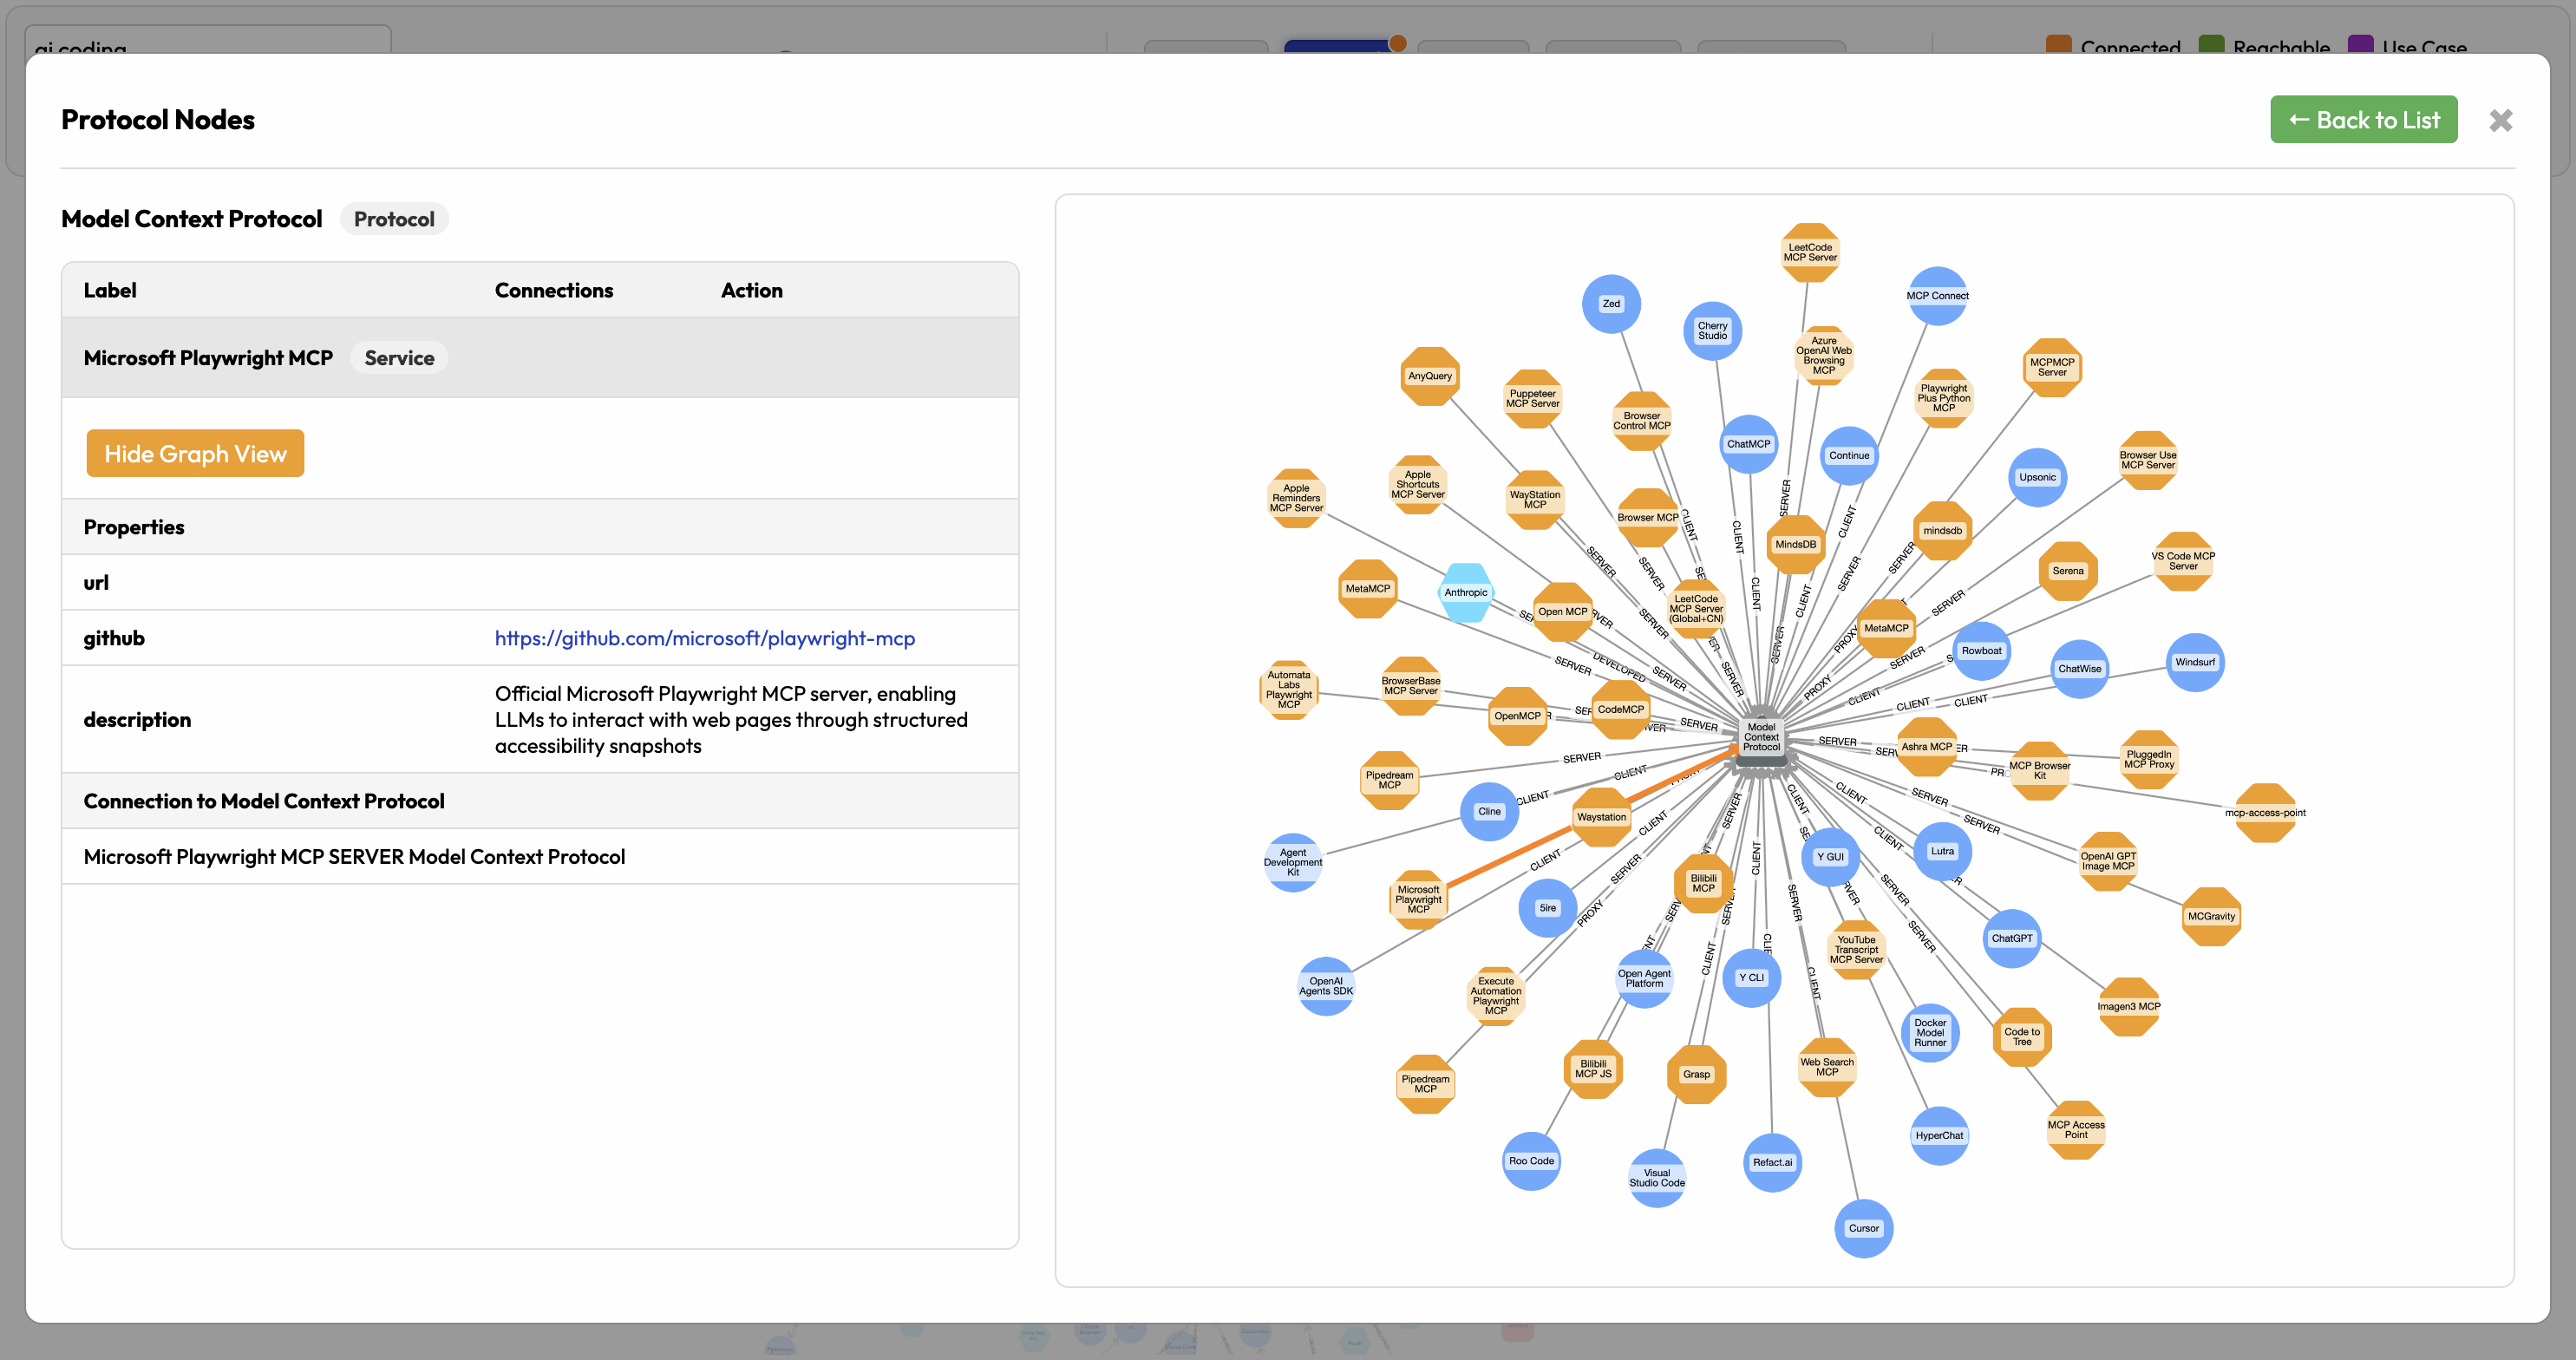The width and height of the screenshot is (2576, 1360).
Task: Click the Action column header
Action: [x=752, y=291]
